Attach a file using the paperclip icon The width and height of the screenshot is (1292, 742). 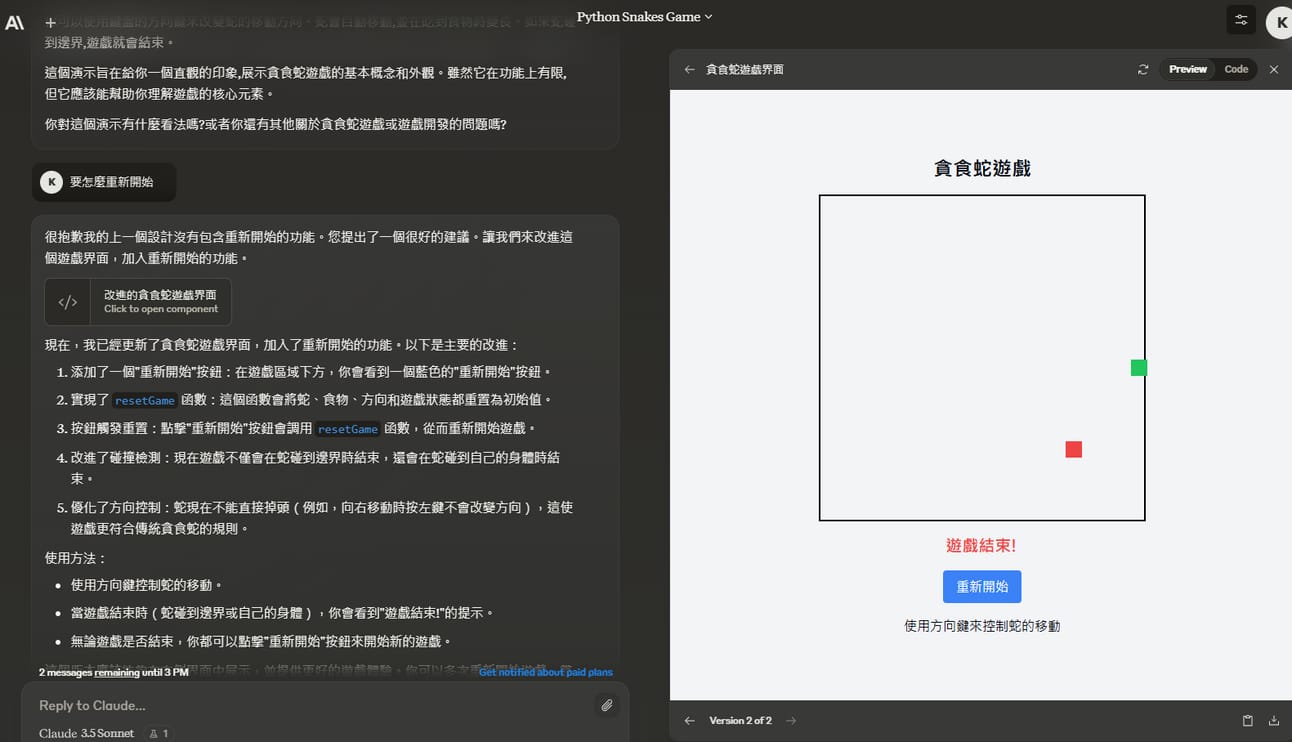(x=606, y=706)
